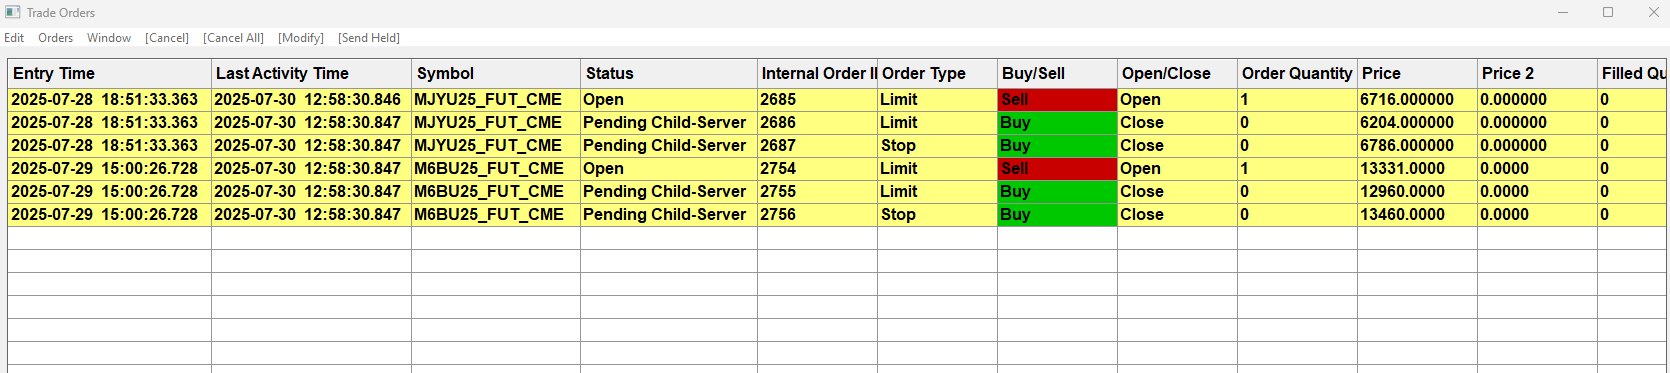Image resolution: width=1670 pixels, height=373 pixels.
Task: Open the Window menu
Action: coord(109,37)
